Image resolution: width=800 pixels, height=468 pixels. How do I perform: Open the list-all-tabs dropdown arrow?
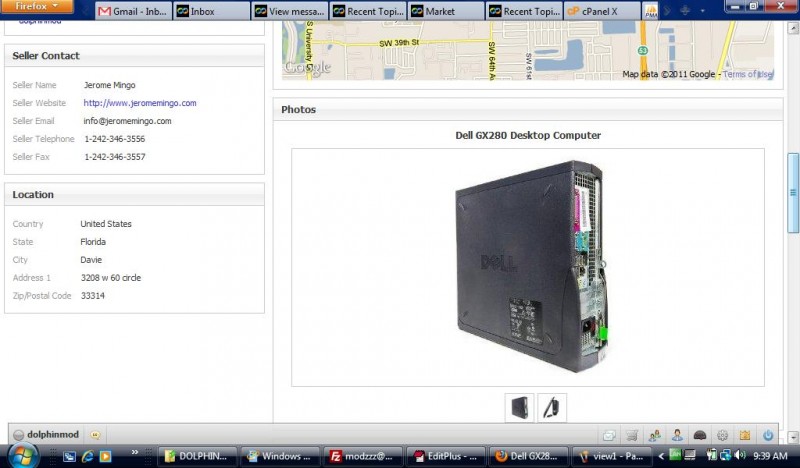point(703,11)
